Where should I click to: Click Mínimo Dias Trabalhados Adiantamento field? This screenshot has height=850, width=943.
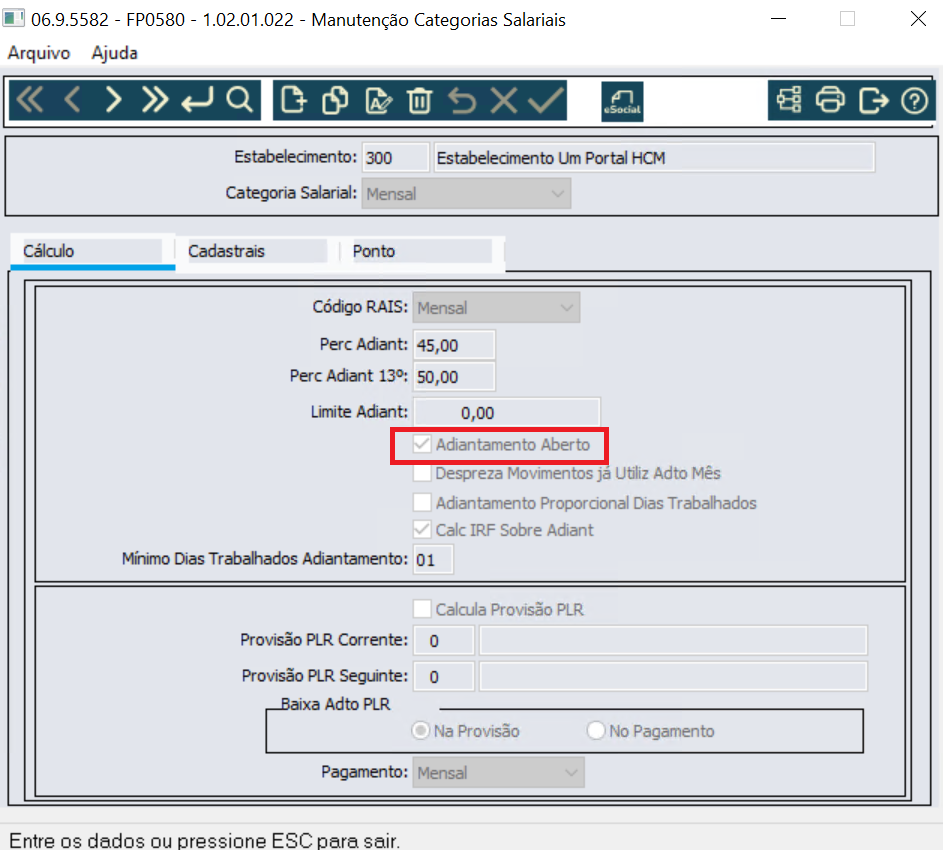[x=433, y=559]
